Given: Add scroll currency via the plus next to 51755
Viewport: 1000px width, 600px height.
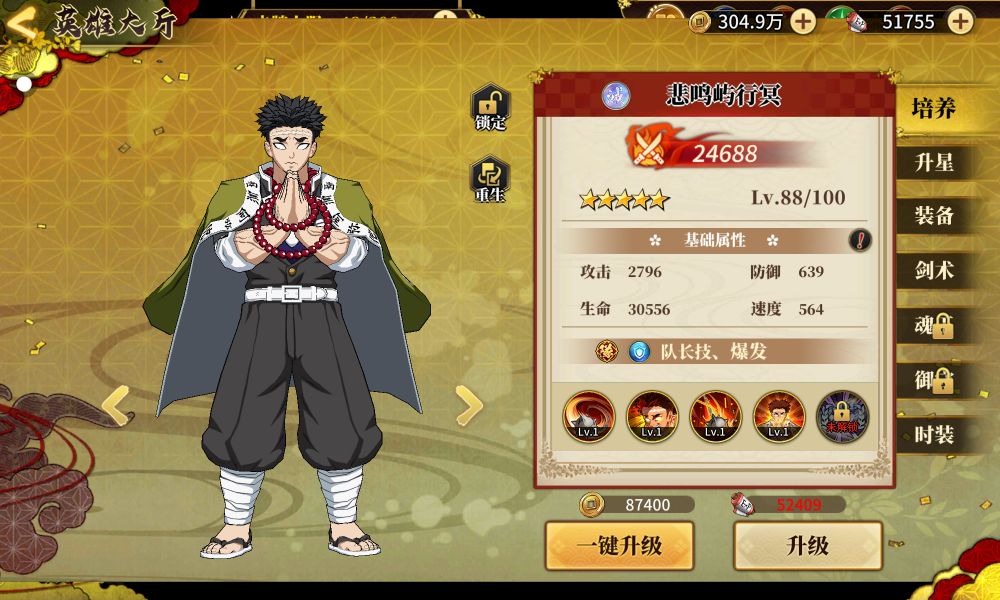Looking at the screenshot, I should click(960, 22).
